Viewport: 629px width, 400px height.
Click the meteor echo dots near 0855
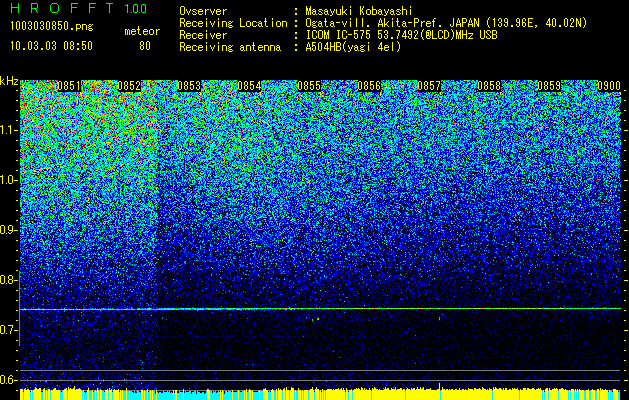pos(313,319)
